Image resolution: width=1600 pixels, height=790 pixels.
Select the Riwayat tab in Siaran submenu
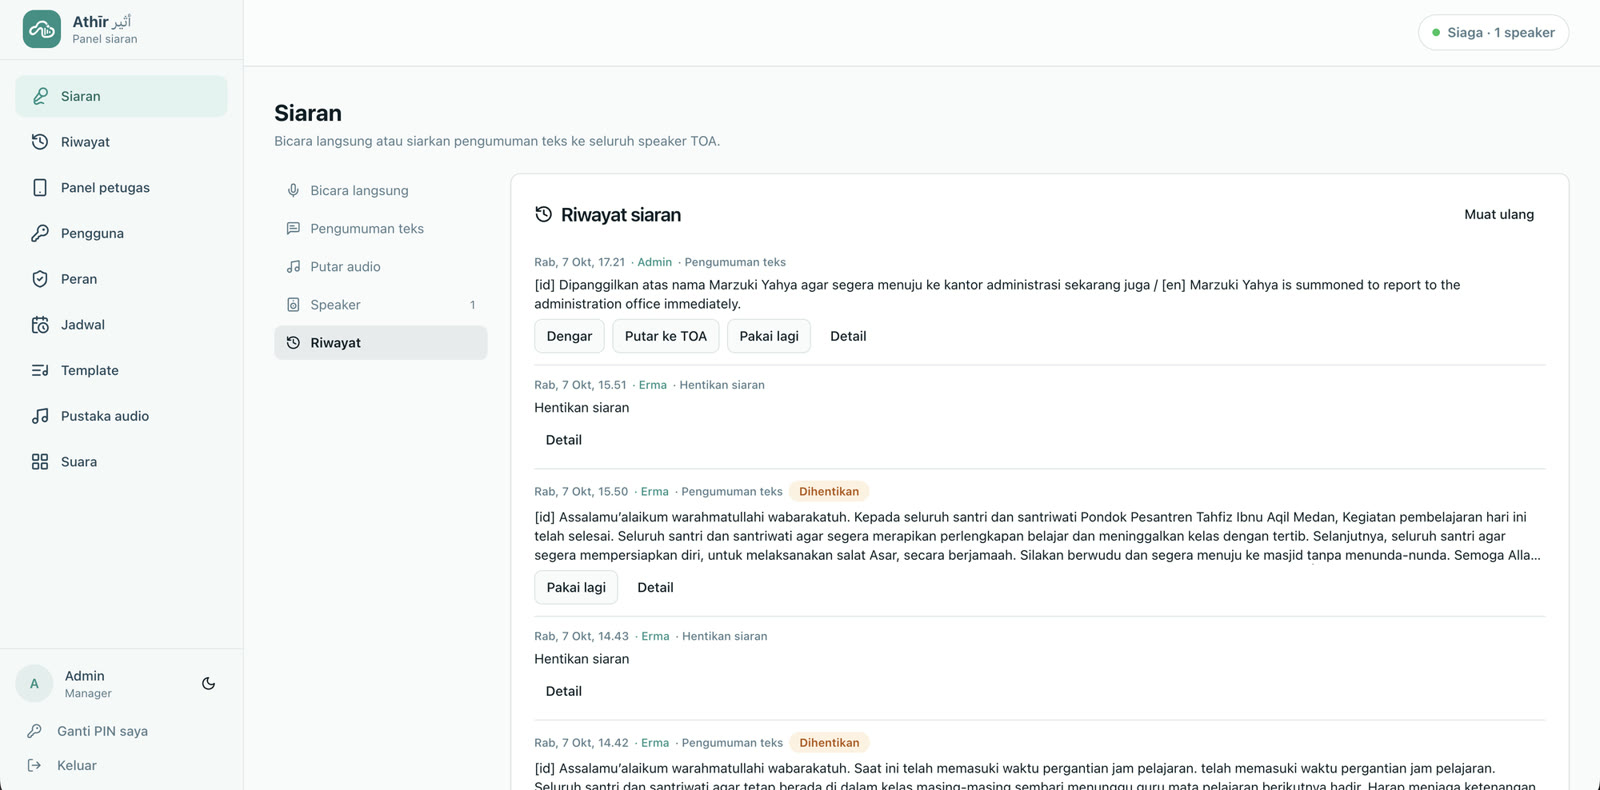click(x=381, y=343)
